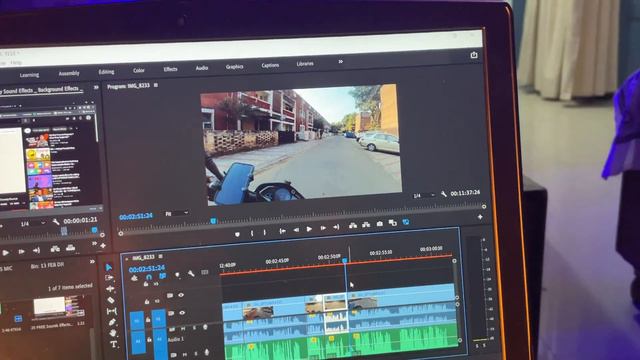Open Program panel menu
This screenshot has height=360, width=640.
[x=156, y=85]
